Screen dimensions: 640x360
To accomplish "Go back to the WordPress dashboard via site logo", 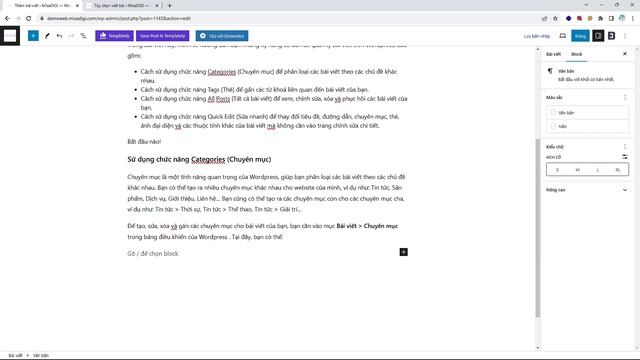I will pyautogui.click(x=10, y=36).
